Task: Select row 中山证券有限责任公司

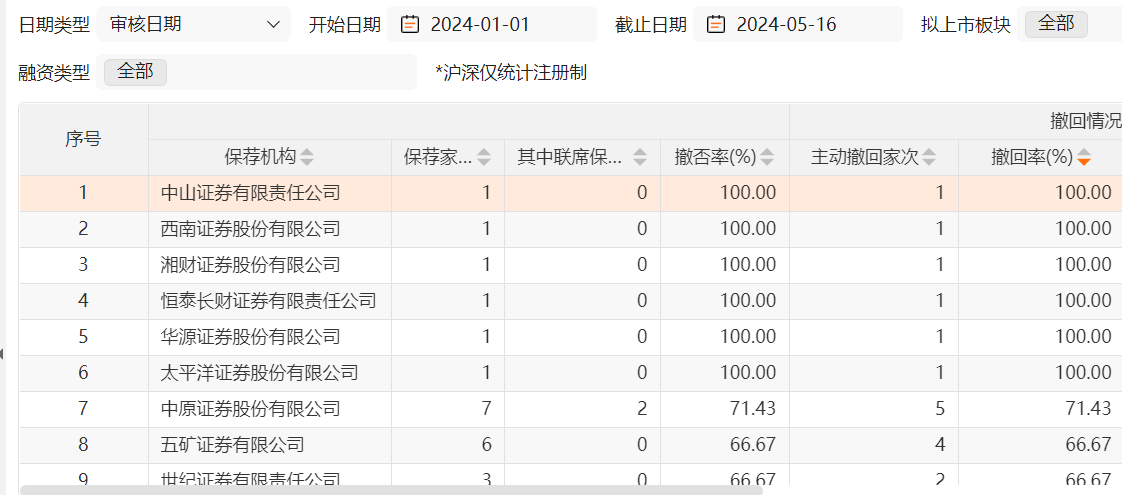Action: [570, 193]
